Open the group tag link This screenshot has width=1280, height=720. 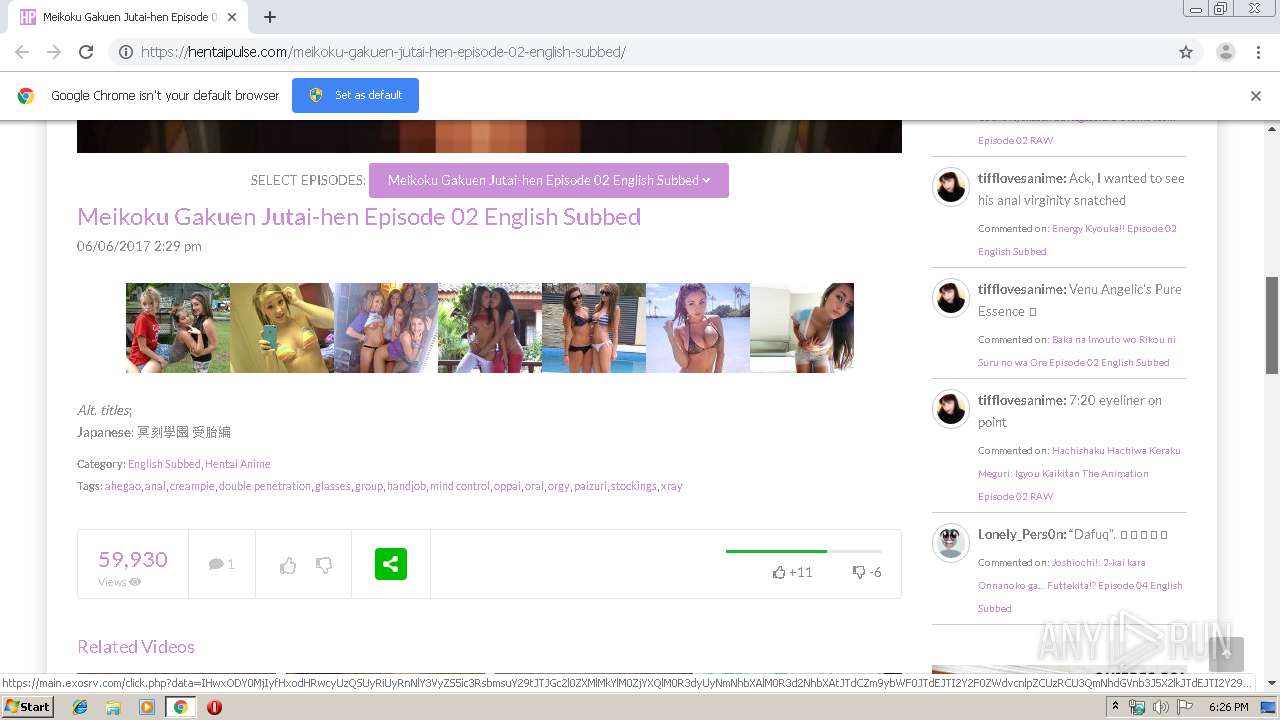369,486
